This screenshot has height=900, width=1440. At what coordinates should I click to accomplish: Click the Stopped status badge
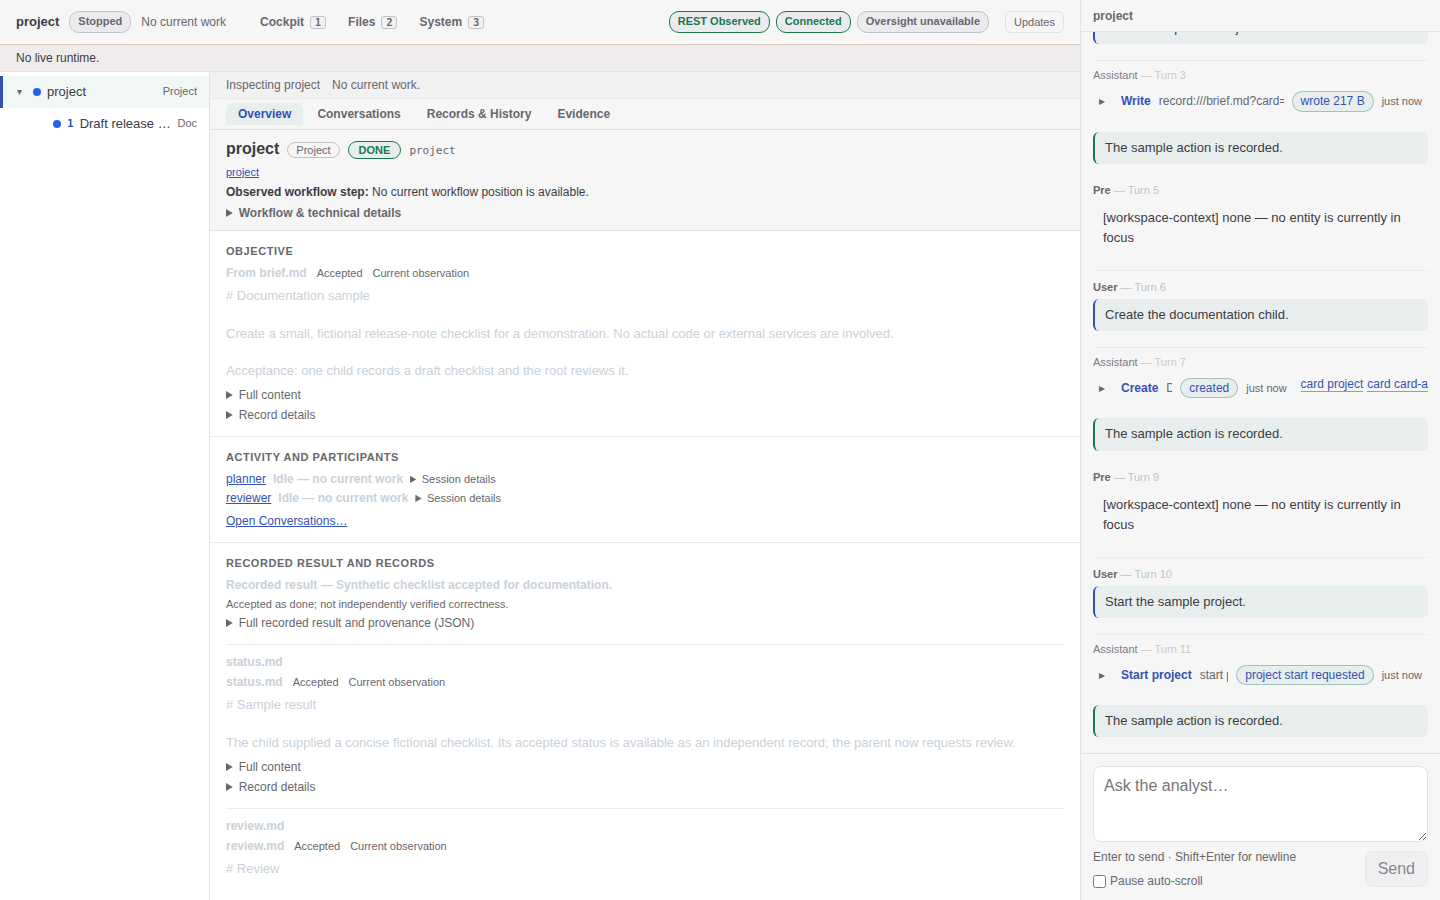tap(100, 22)
